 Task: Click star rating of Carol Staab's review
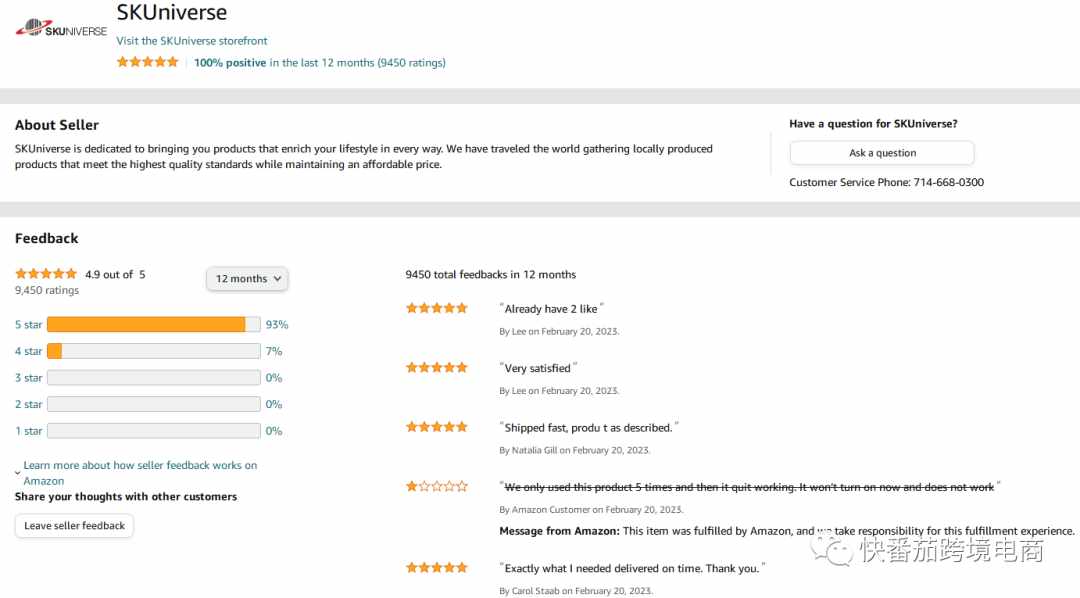tap(437, 568)
